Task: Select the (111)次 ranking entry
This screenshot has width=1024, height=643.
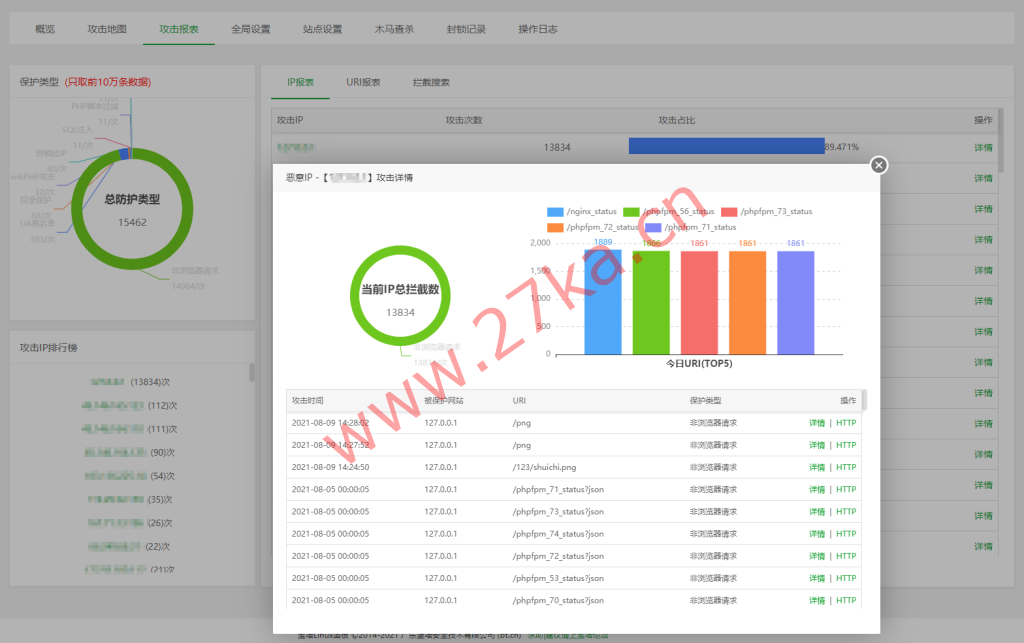Action: (x=130, y=429)
